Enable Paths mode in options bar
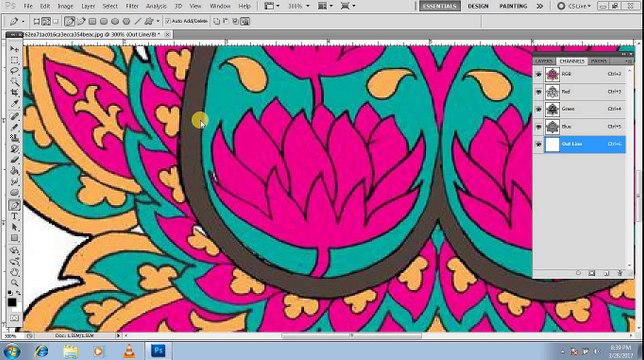Viewport: 644px width, 360px height. 46,21
